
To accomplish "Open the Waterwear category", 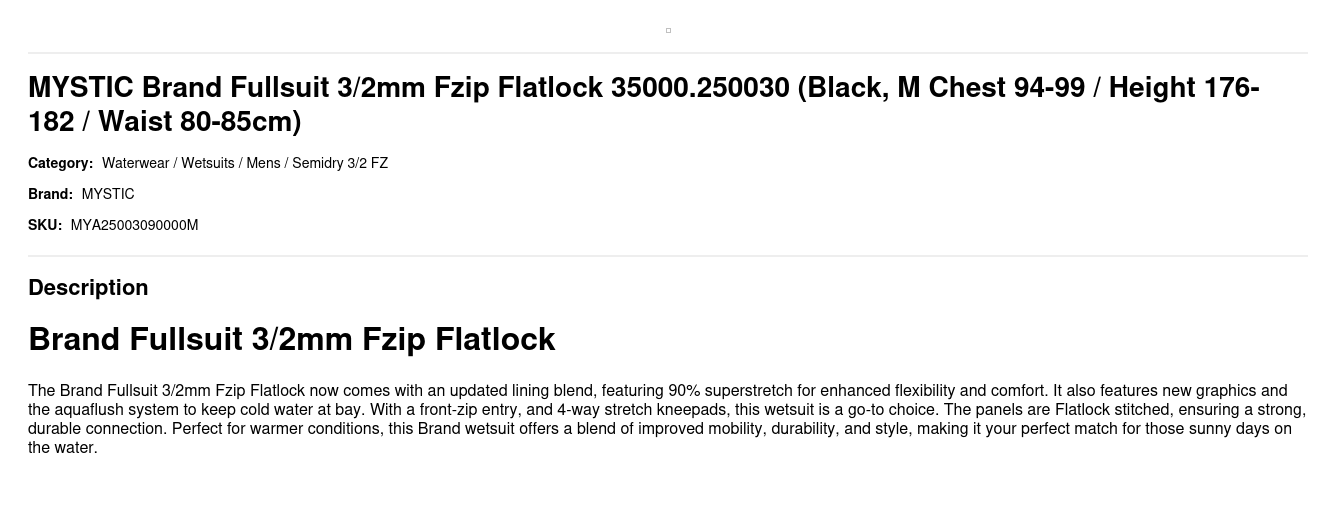I will [x=135, y=163].
